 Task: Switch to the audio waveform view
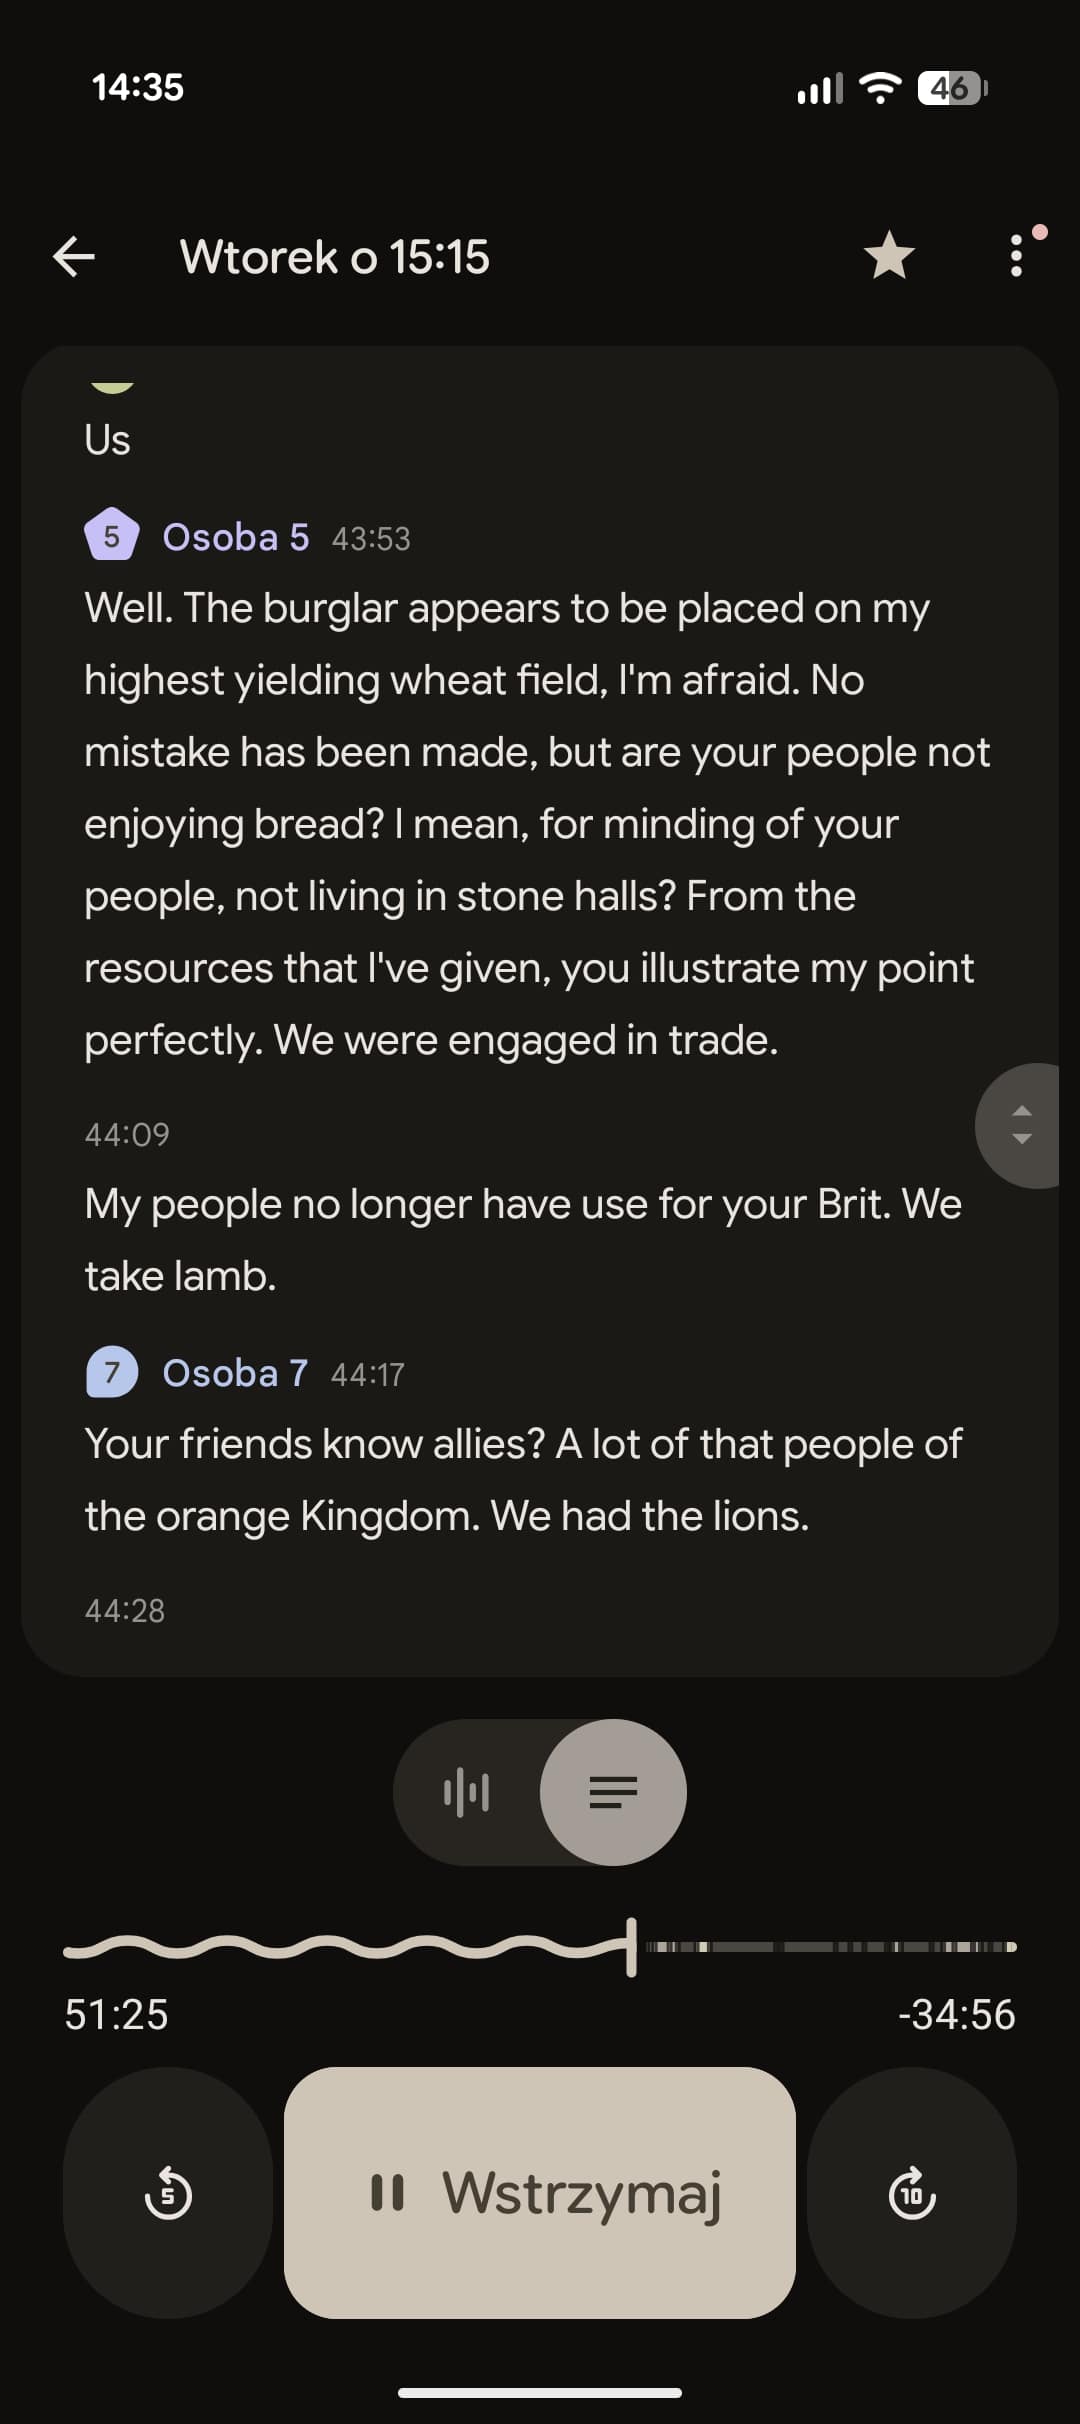(x=466, y=1792)
